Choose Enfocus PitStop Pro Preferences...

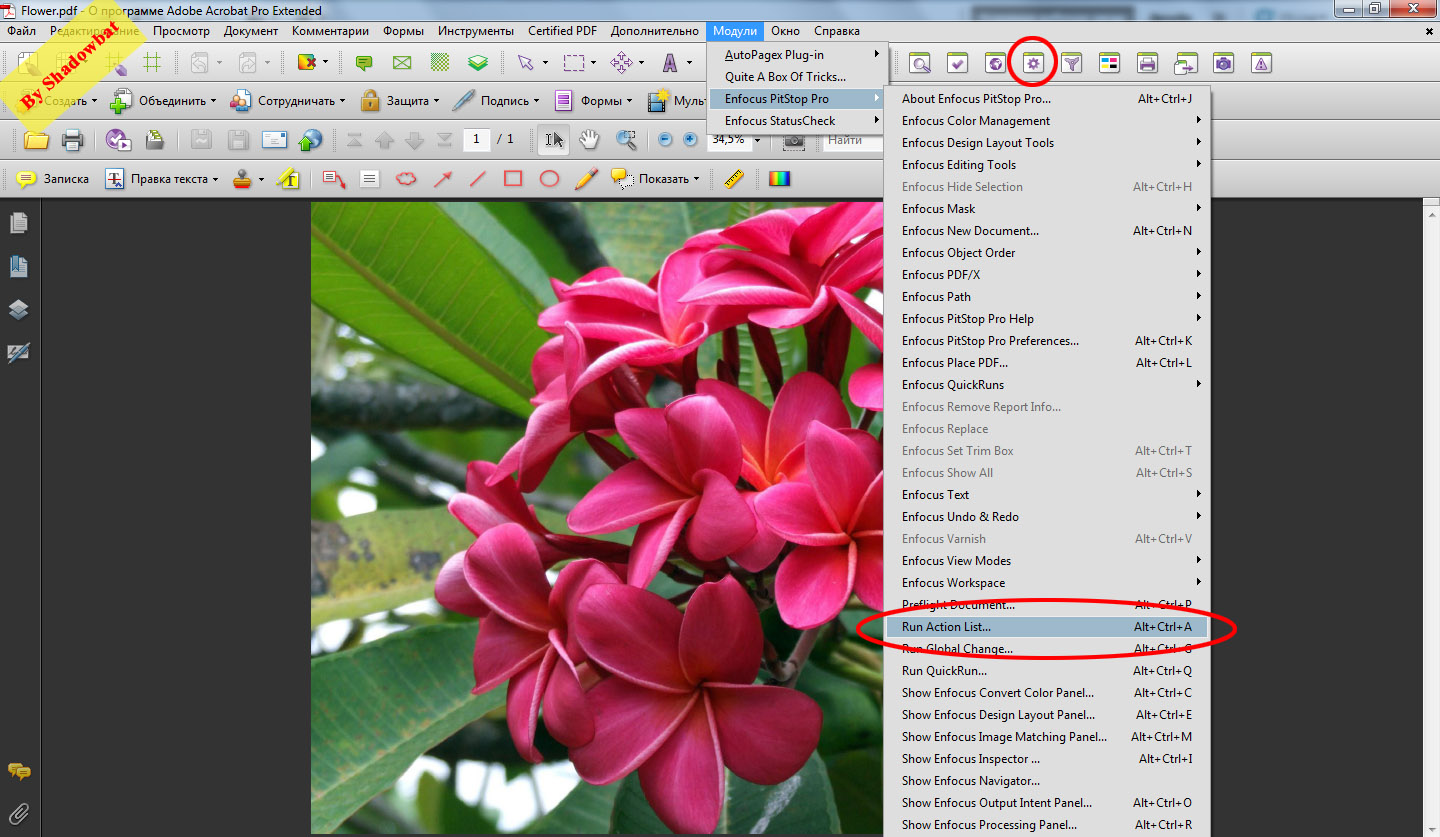[1046, 341]
